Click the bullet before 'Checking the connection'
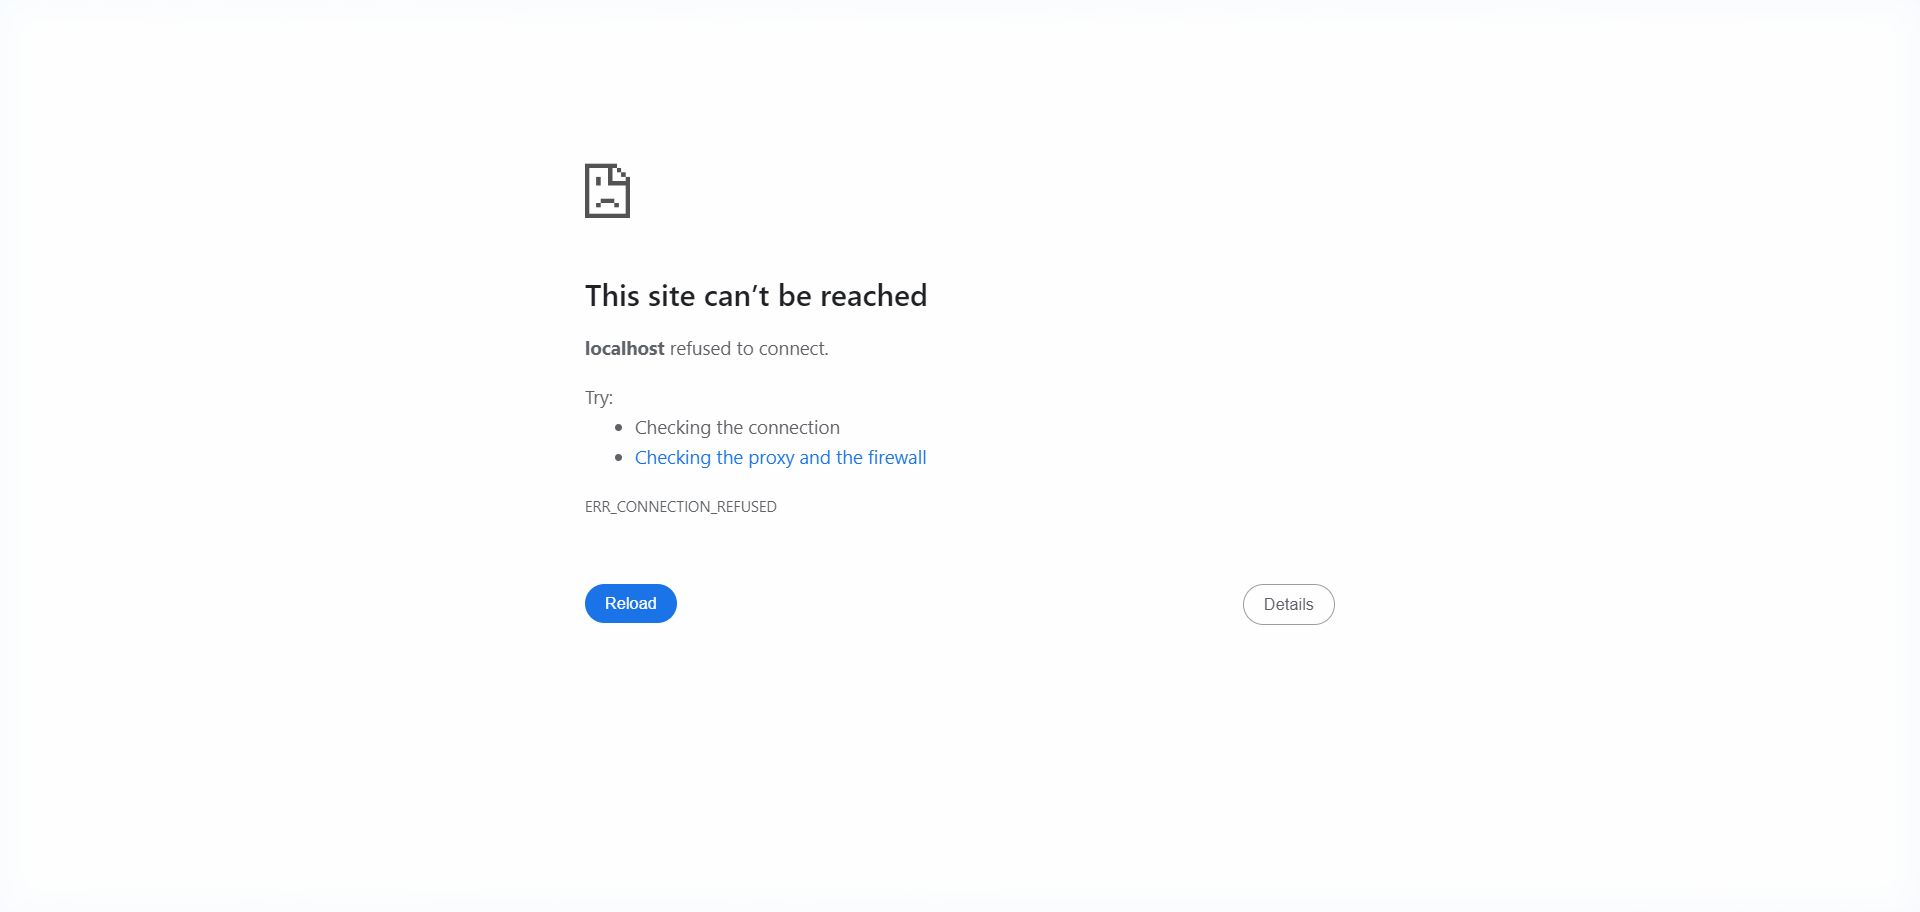This screenshot has height=912, width=1920. (619, 428)
